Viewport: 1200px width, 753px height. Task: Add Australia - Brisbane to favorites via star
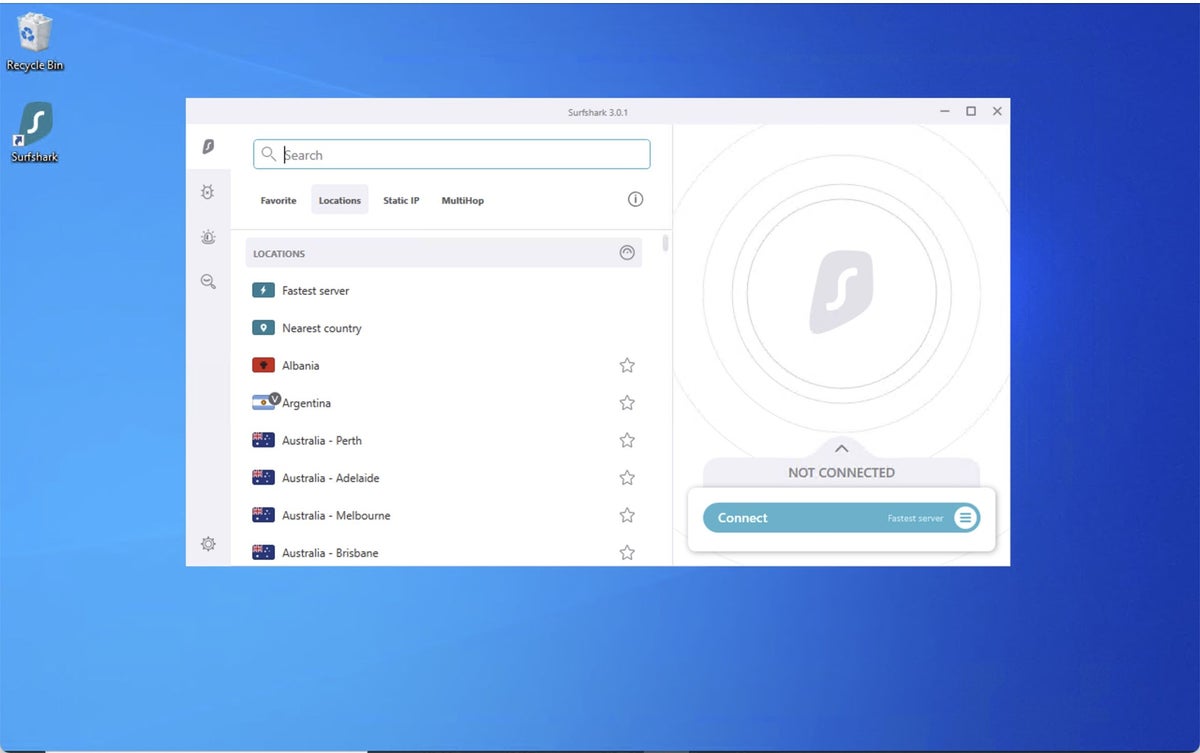[x=627, y=552]
